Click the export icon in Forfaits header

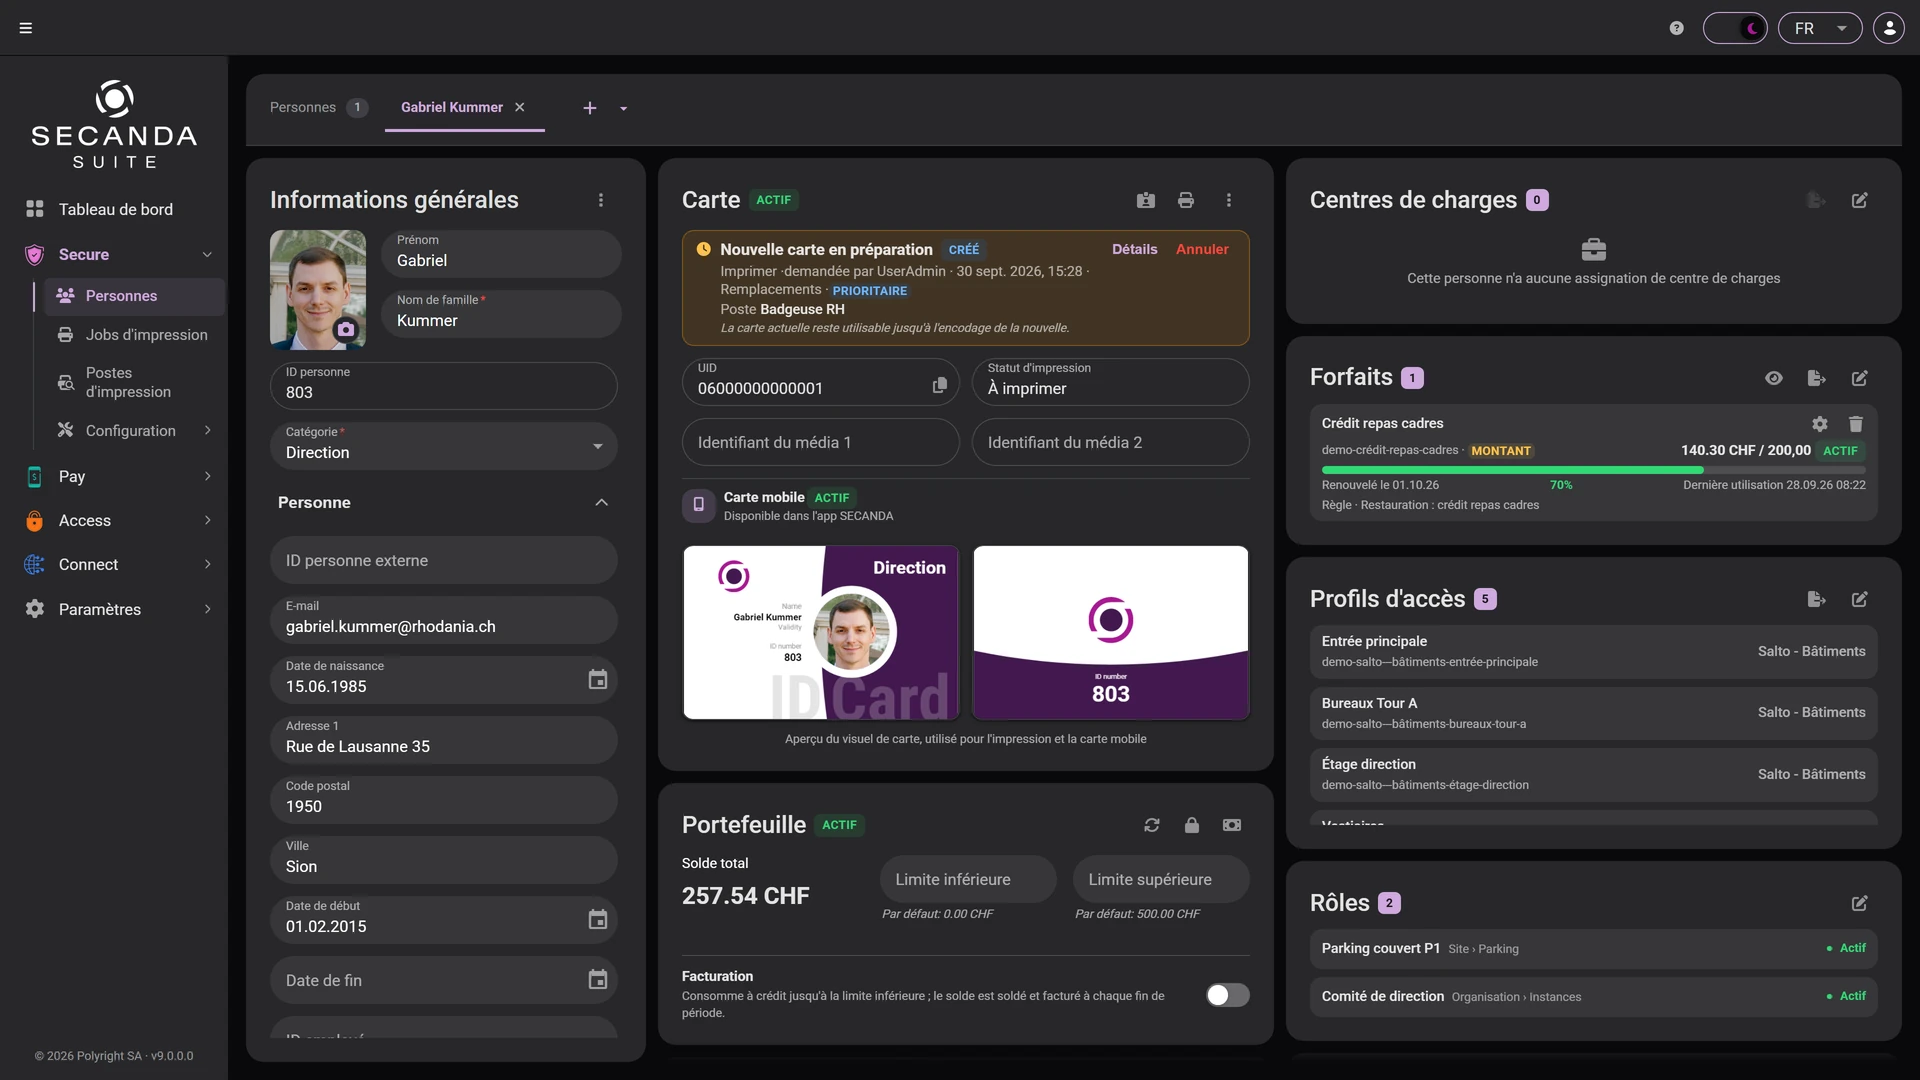[1817, 378]
